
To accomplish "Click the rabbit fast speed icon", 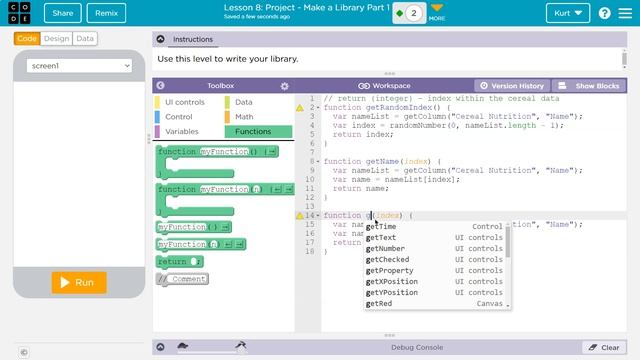I will click(x=241, y=345).
